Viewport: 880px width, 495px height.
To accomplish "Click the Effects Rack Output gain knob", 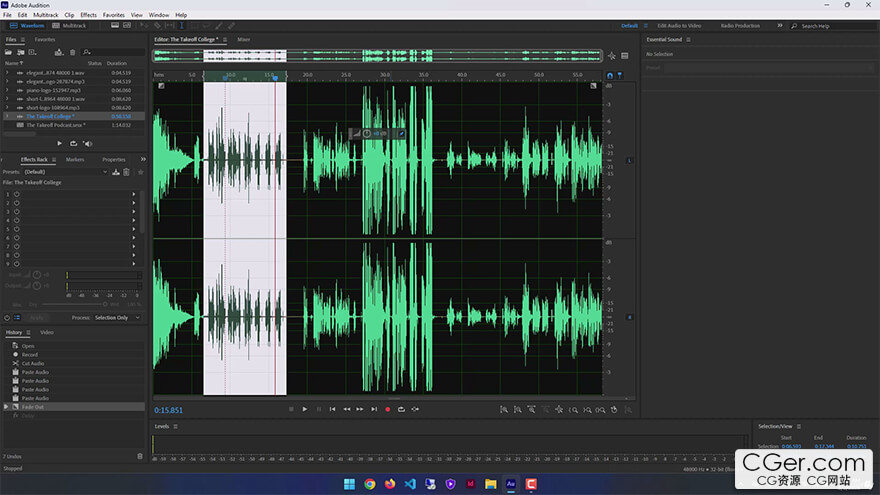I will (x=37, y=286).
